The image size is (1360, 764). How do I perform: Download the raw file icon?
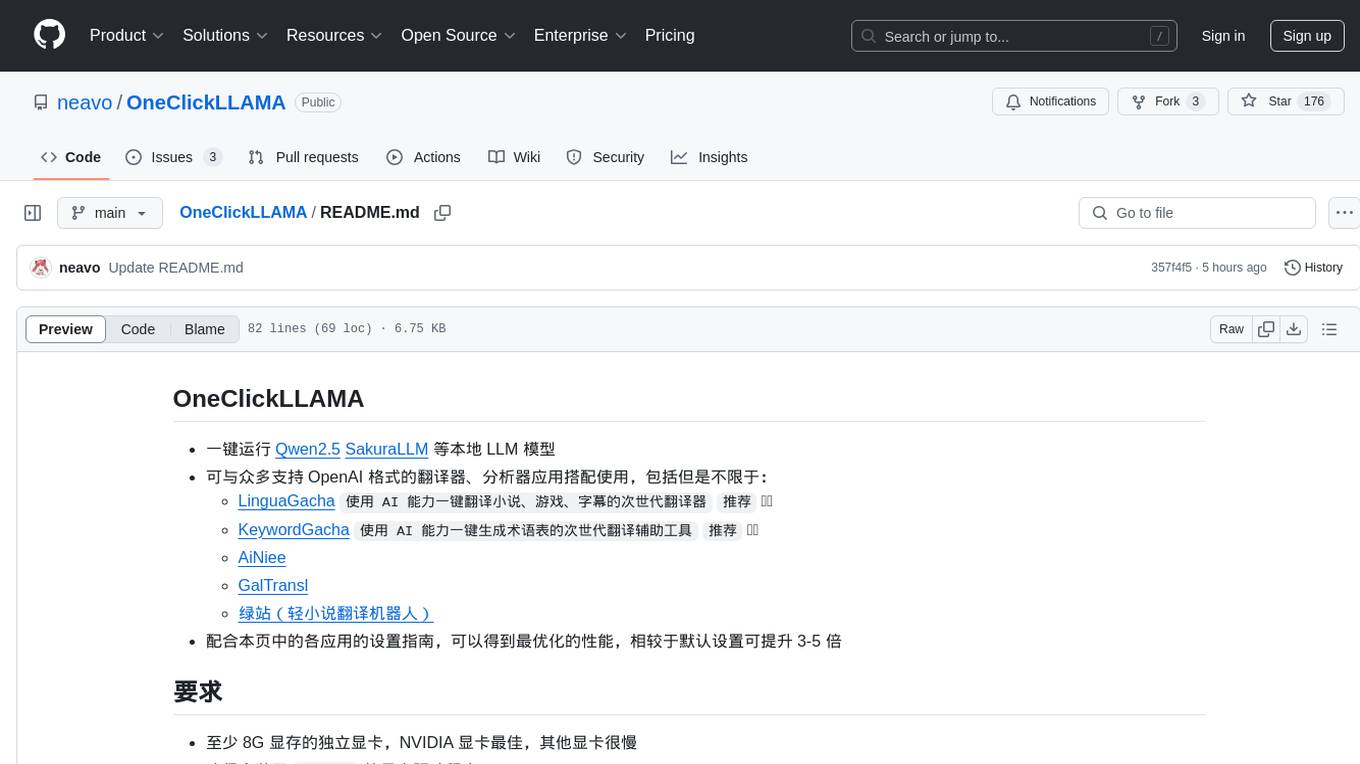coord(1293,329)
